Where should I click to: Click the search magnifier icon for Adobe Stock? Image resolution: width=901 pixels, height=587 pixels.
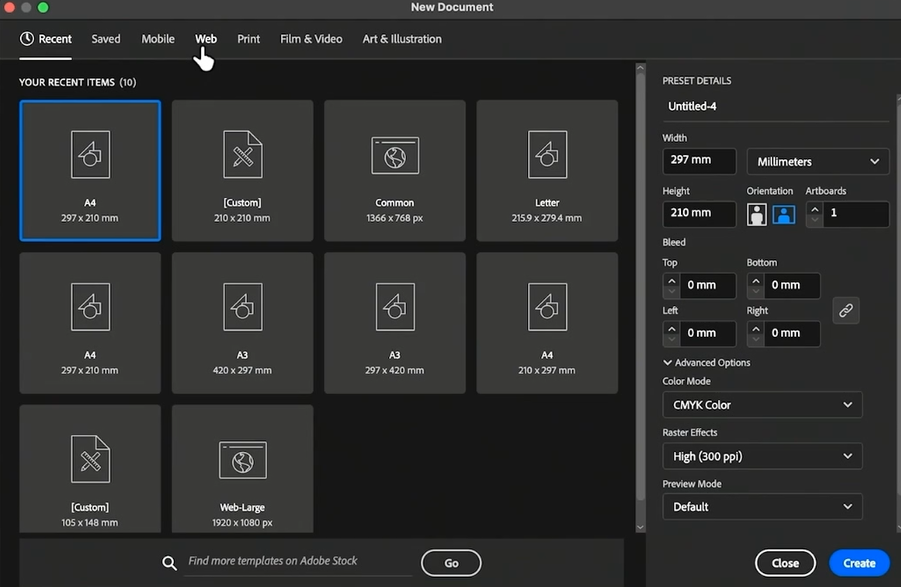169,563
